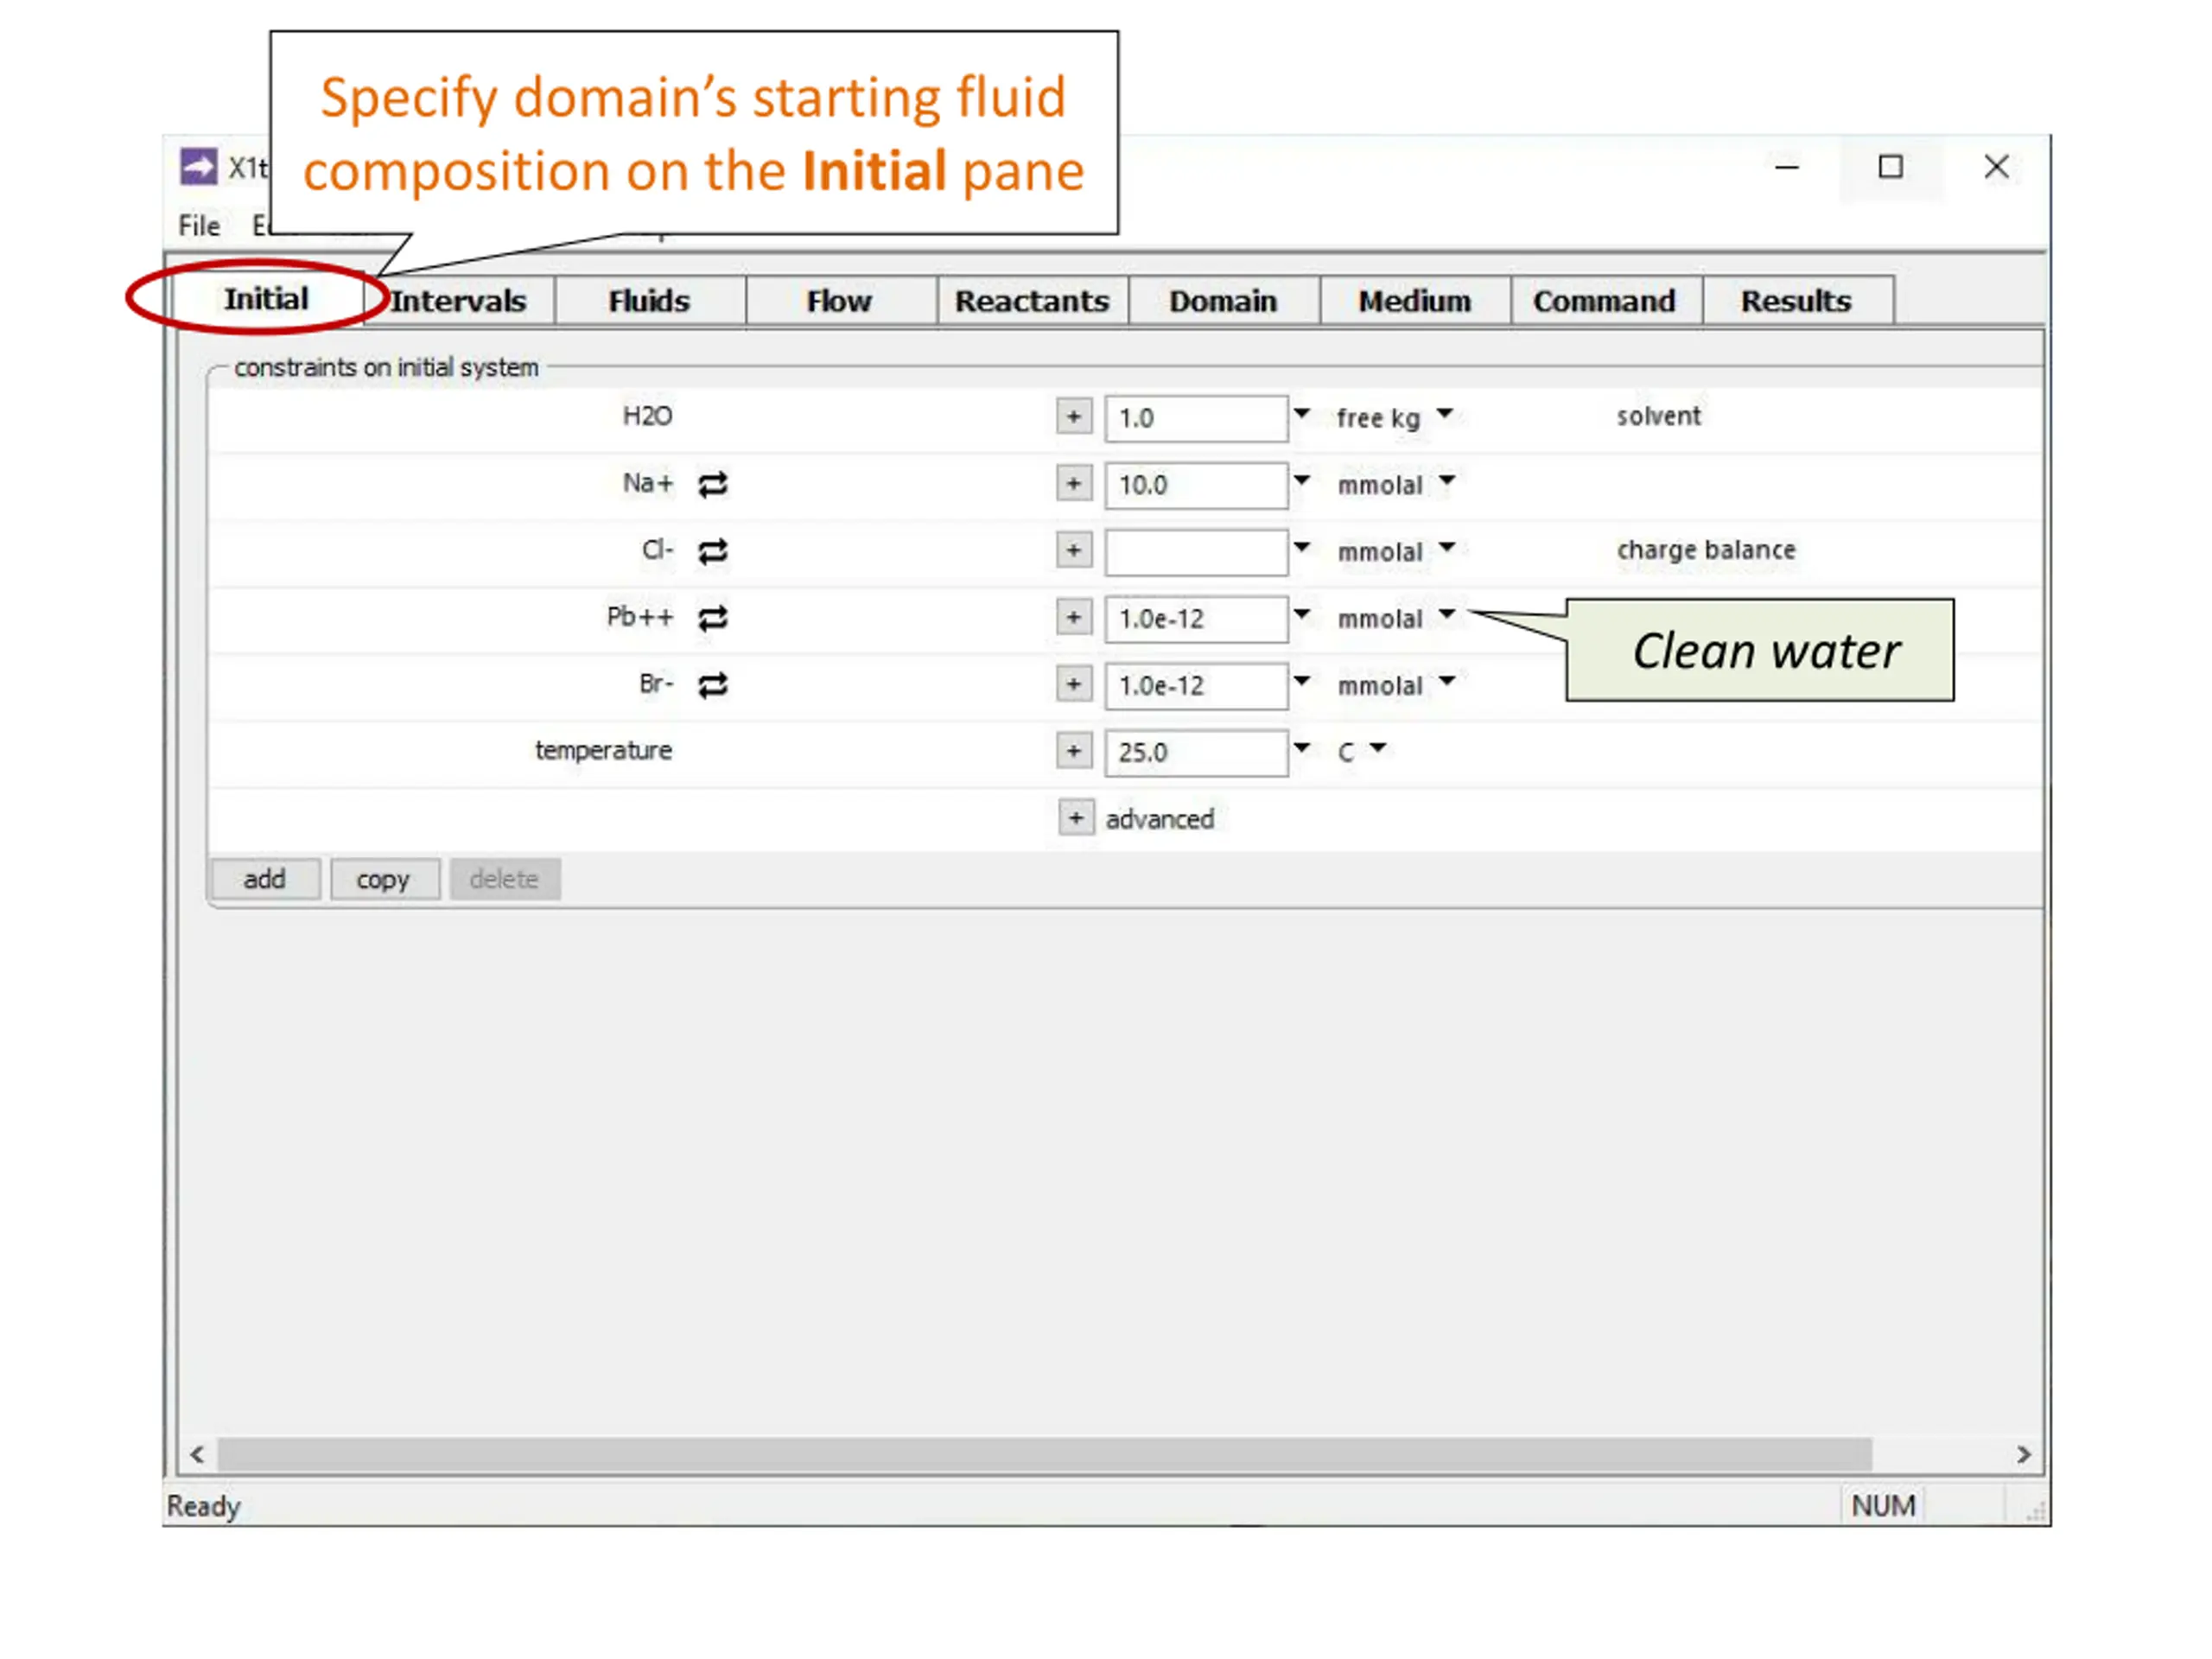Switch to the Intervals tab
Image resolution: width=2212 pixels, height=1659 pixels.
coord(458,301)
